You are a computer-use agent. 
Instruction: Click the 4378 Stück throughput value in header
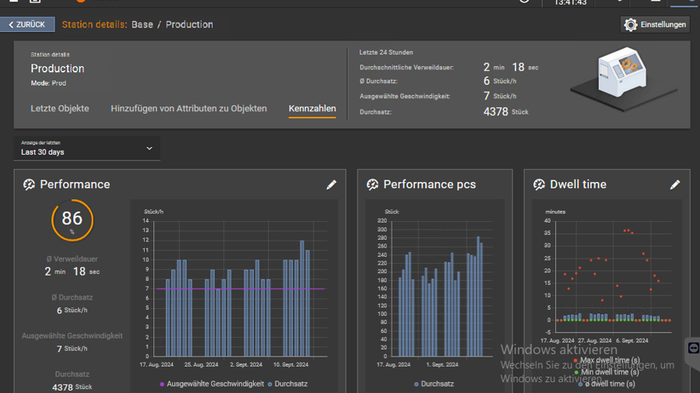(505, 112)
